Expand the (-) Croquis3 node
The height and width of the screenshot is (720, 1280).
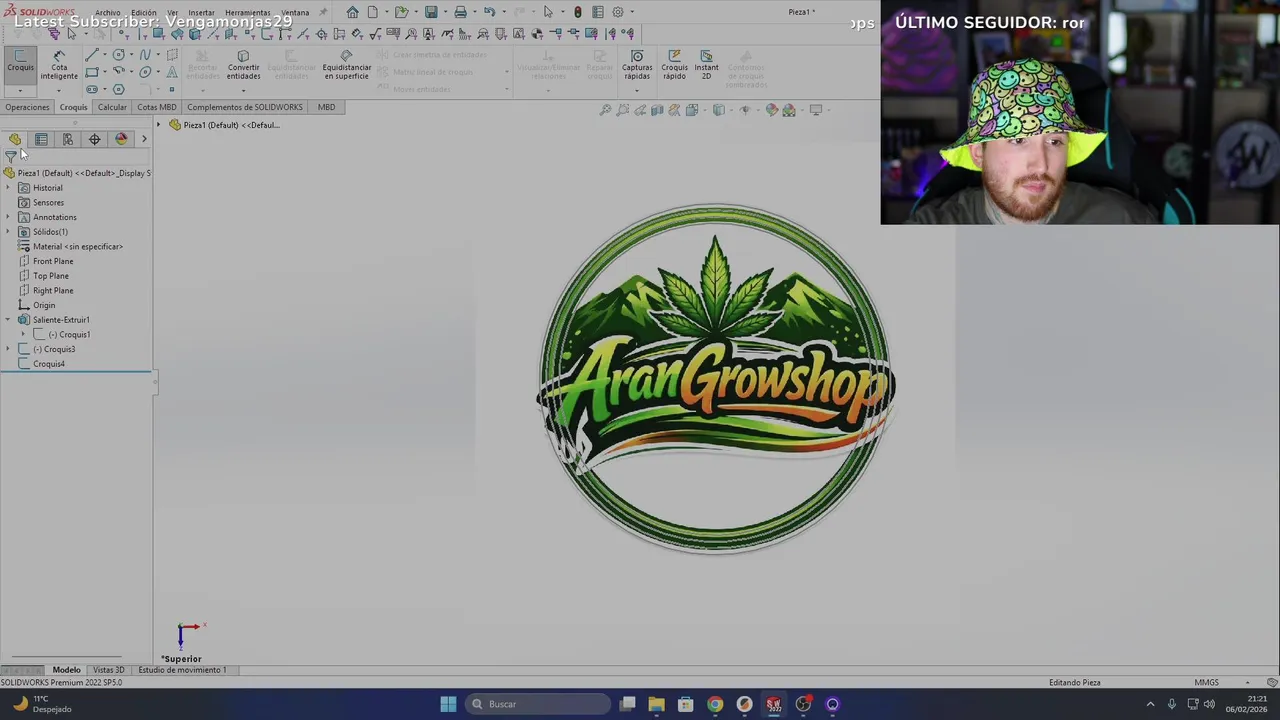(x=8, y=349)
